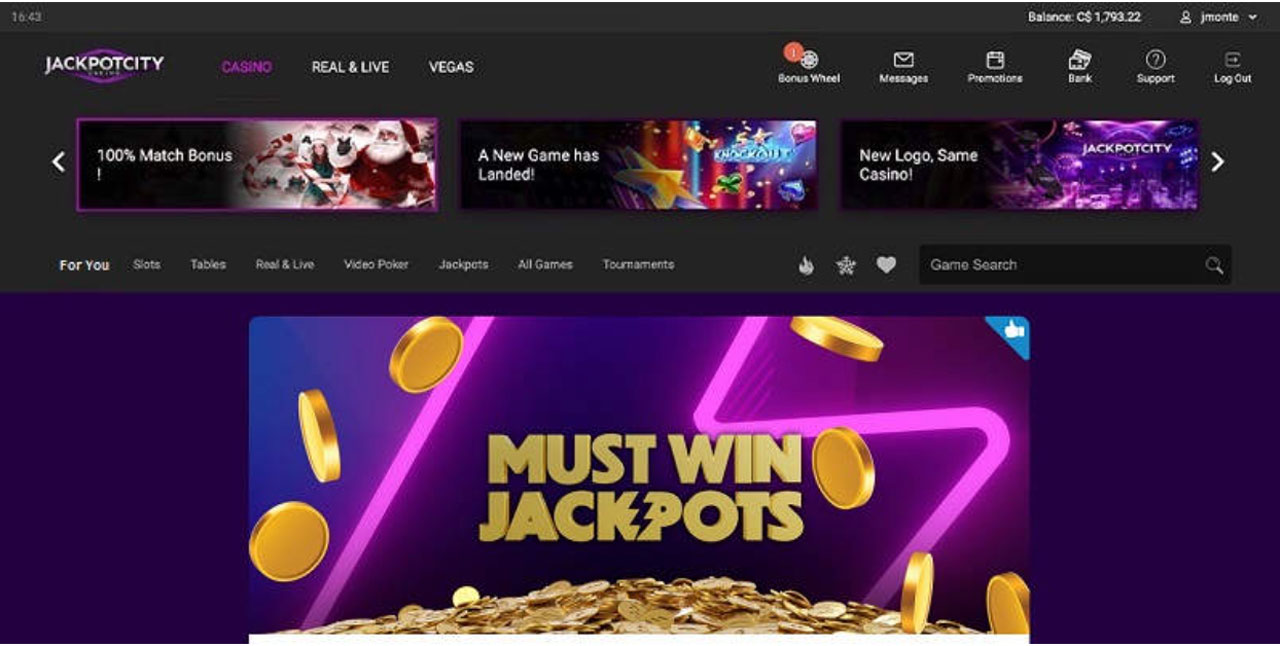1280x646 pixels.
Task: Open the Messages envelope icon
Action: pyautogui.click(x=903, y=59)
